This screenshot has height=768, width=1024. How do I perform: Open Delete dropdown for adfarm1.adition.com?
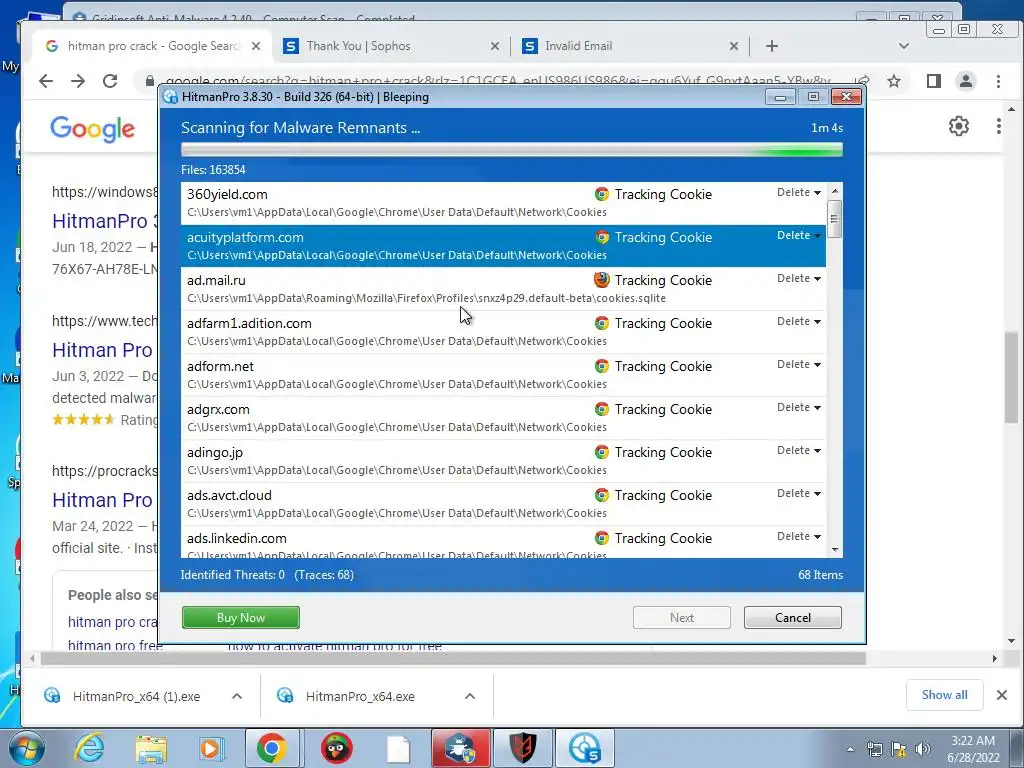[x=799, y=321]
